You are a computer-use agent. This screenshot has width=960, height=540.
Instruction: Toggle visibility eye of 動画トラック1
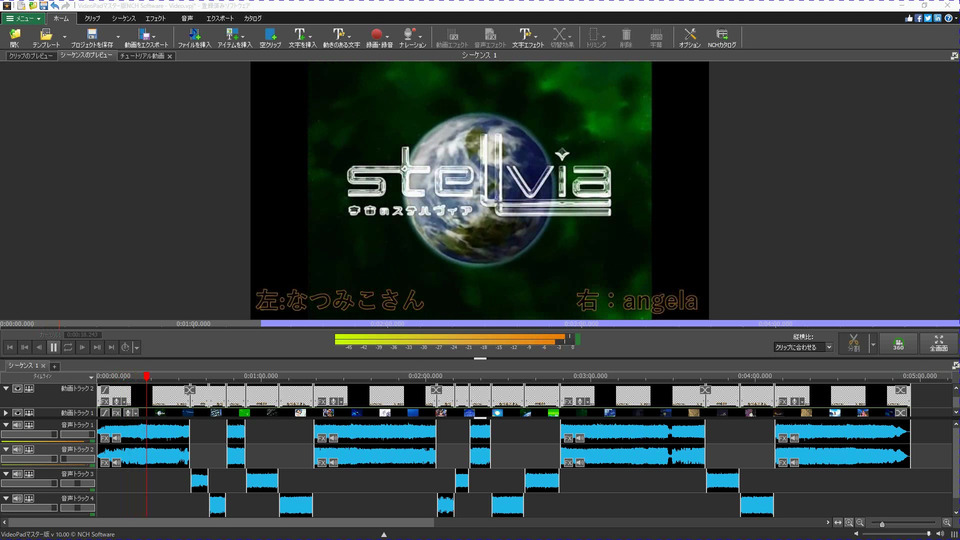click(x=18, y=413)
